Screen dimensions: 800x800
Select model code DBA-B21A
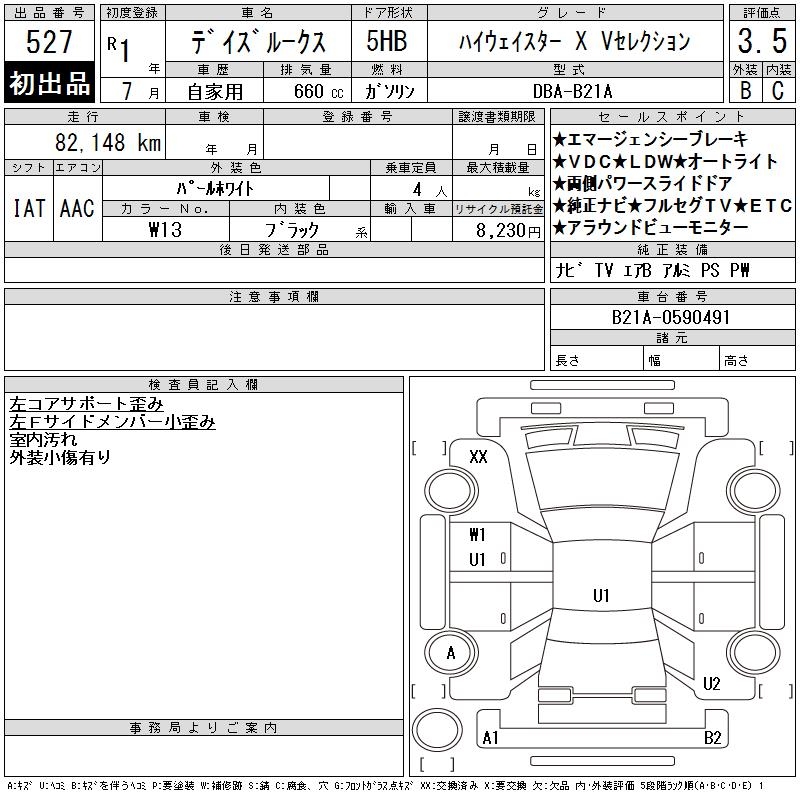572,91
